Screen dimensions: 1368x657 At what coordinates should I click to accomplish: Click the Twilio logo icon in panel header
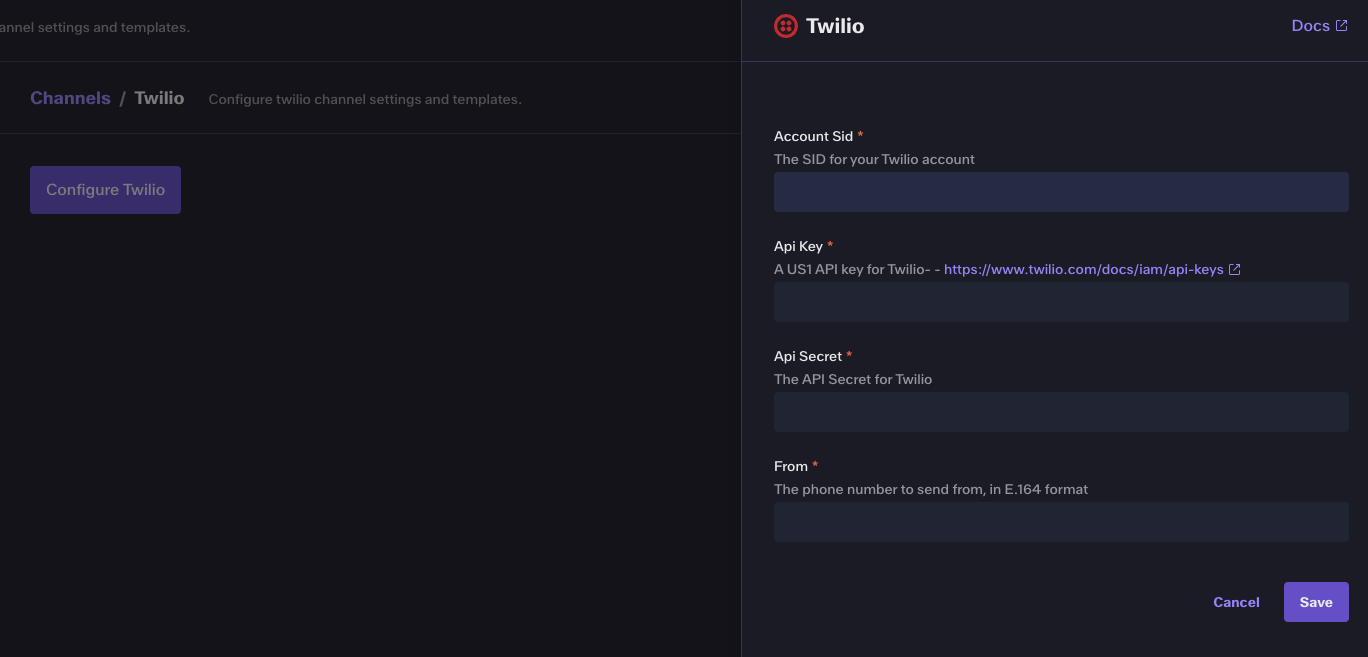(785, 26)
